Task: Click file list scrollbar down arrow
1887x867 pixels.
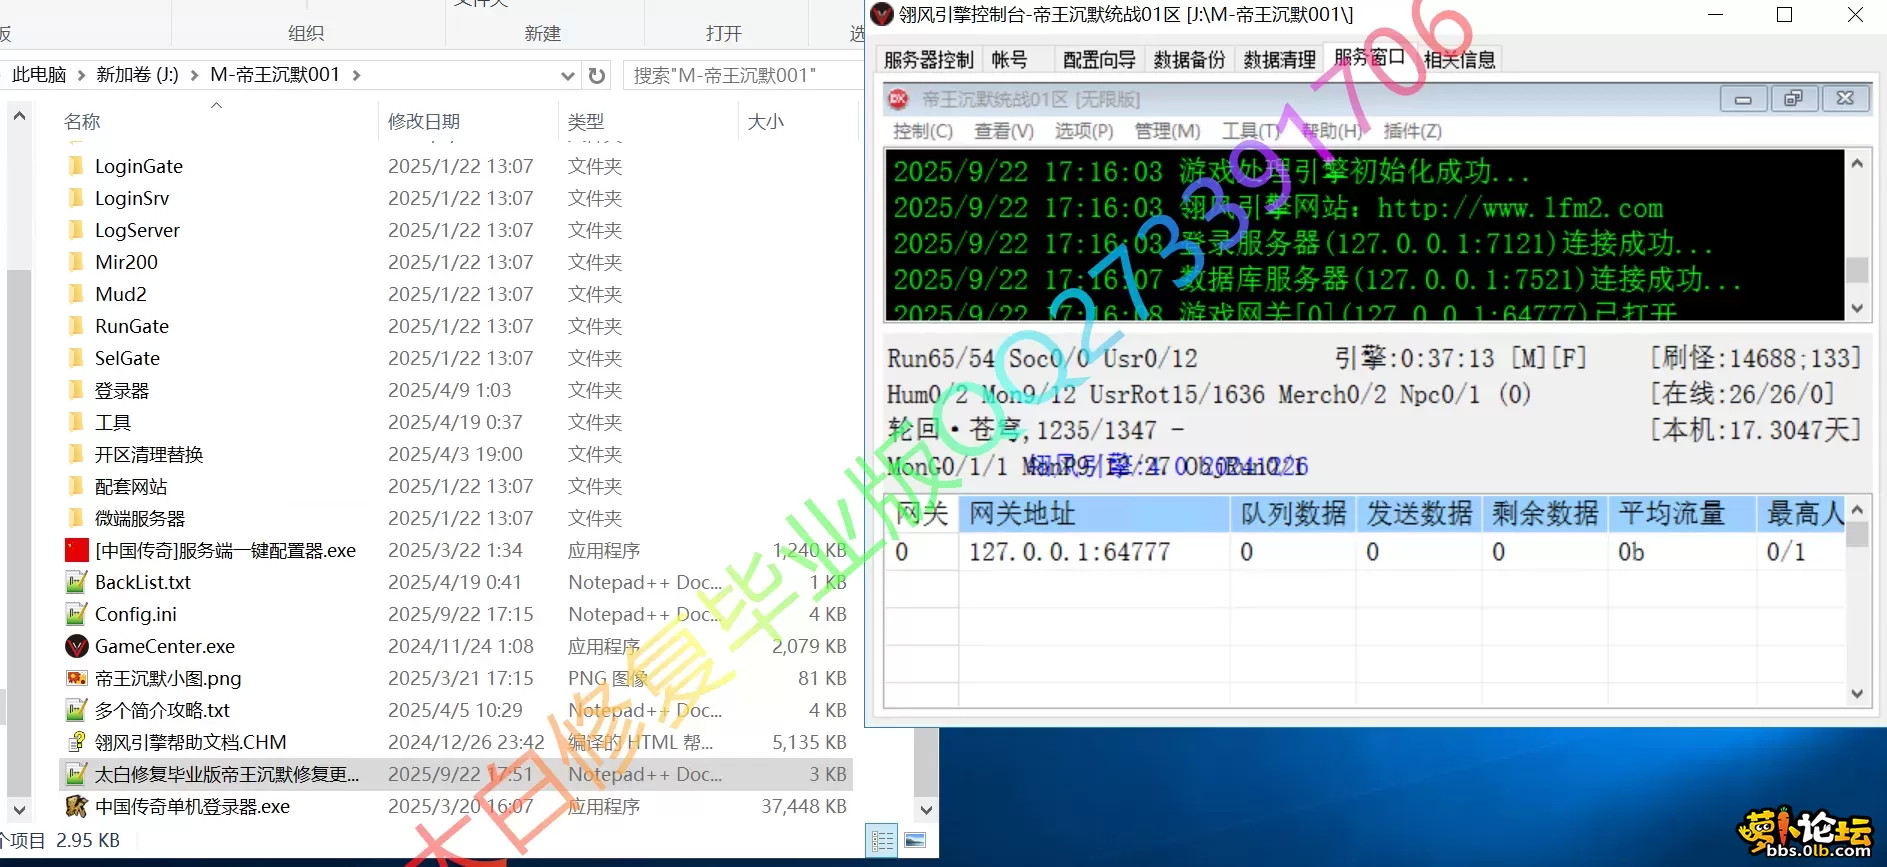Action: pyautogui.click(x=926, y=809)
